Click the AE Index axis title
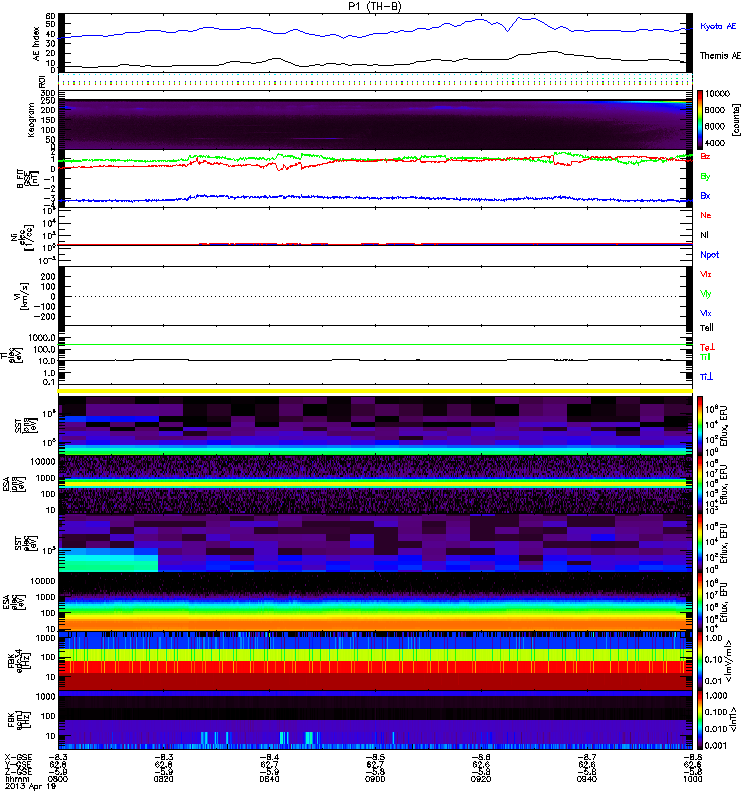Image resolution: width=750 pixels, height=800 pixels. (36, 44)
